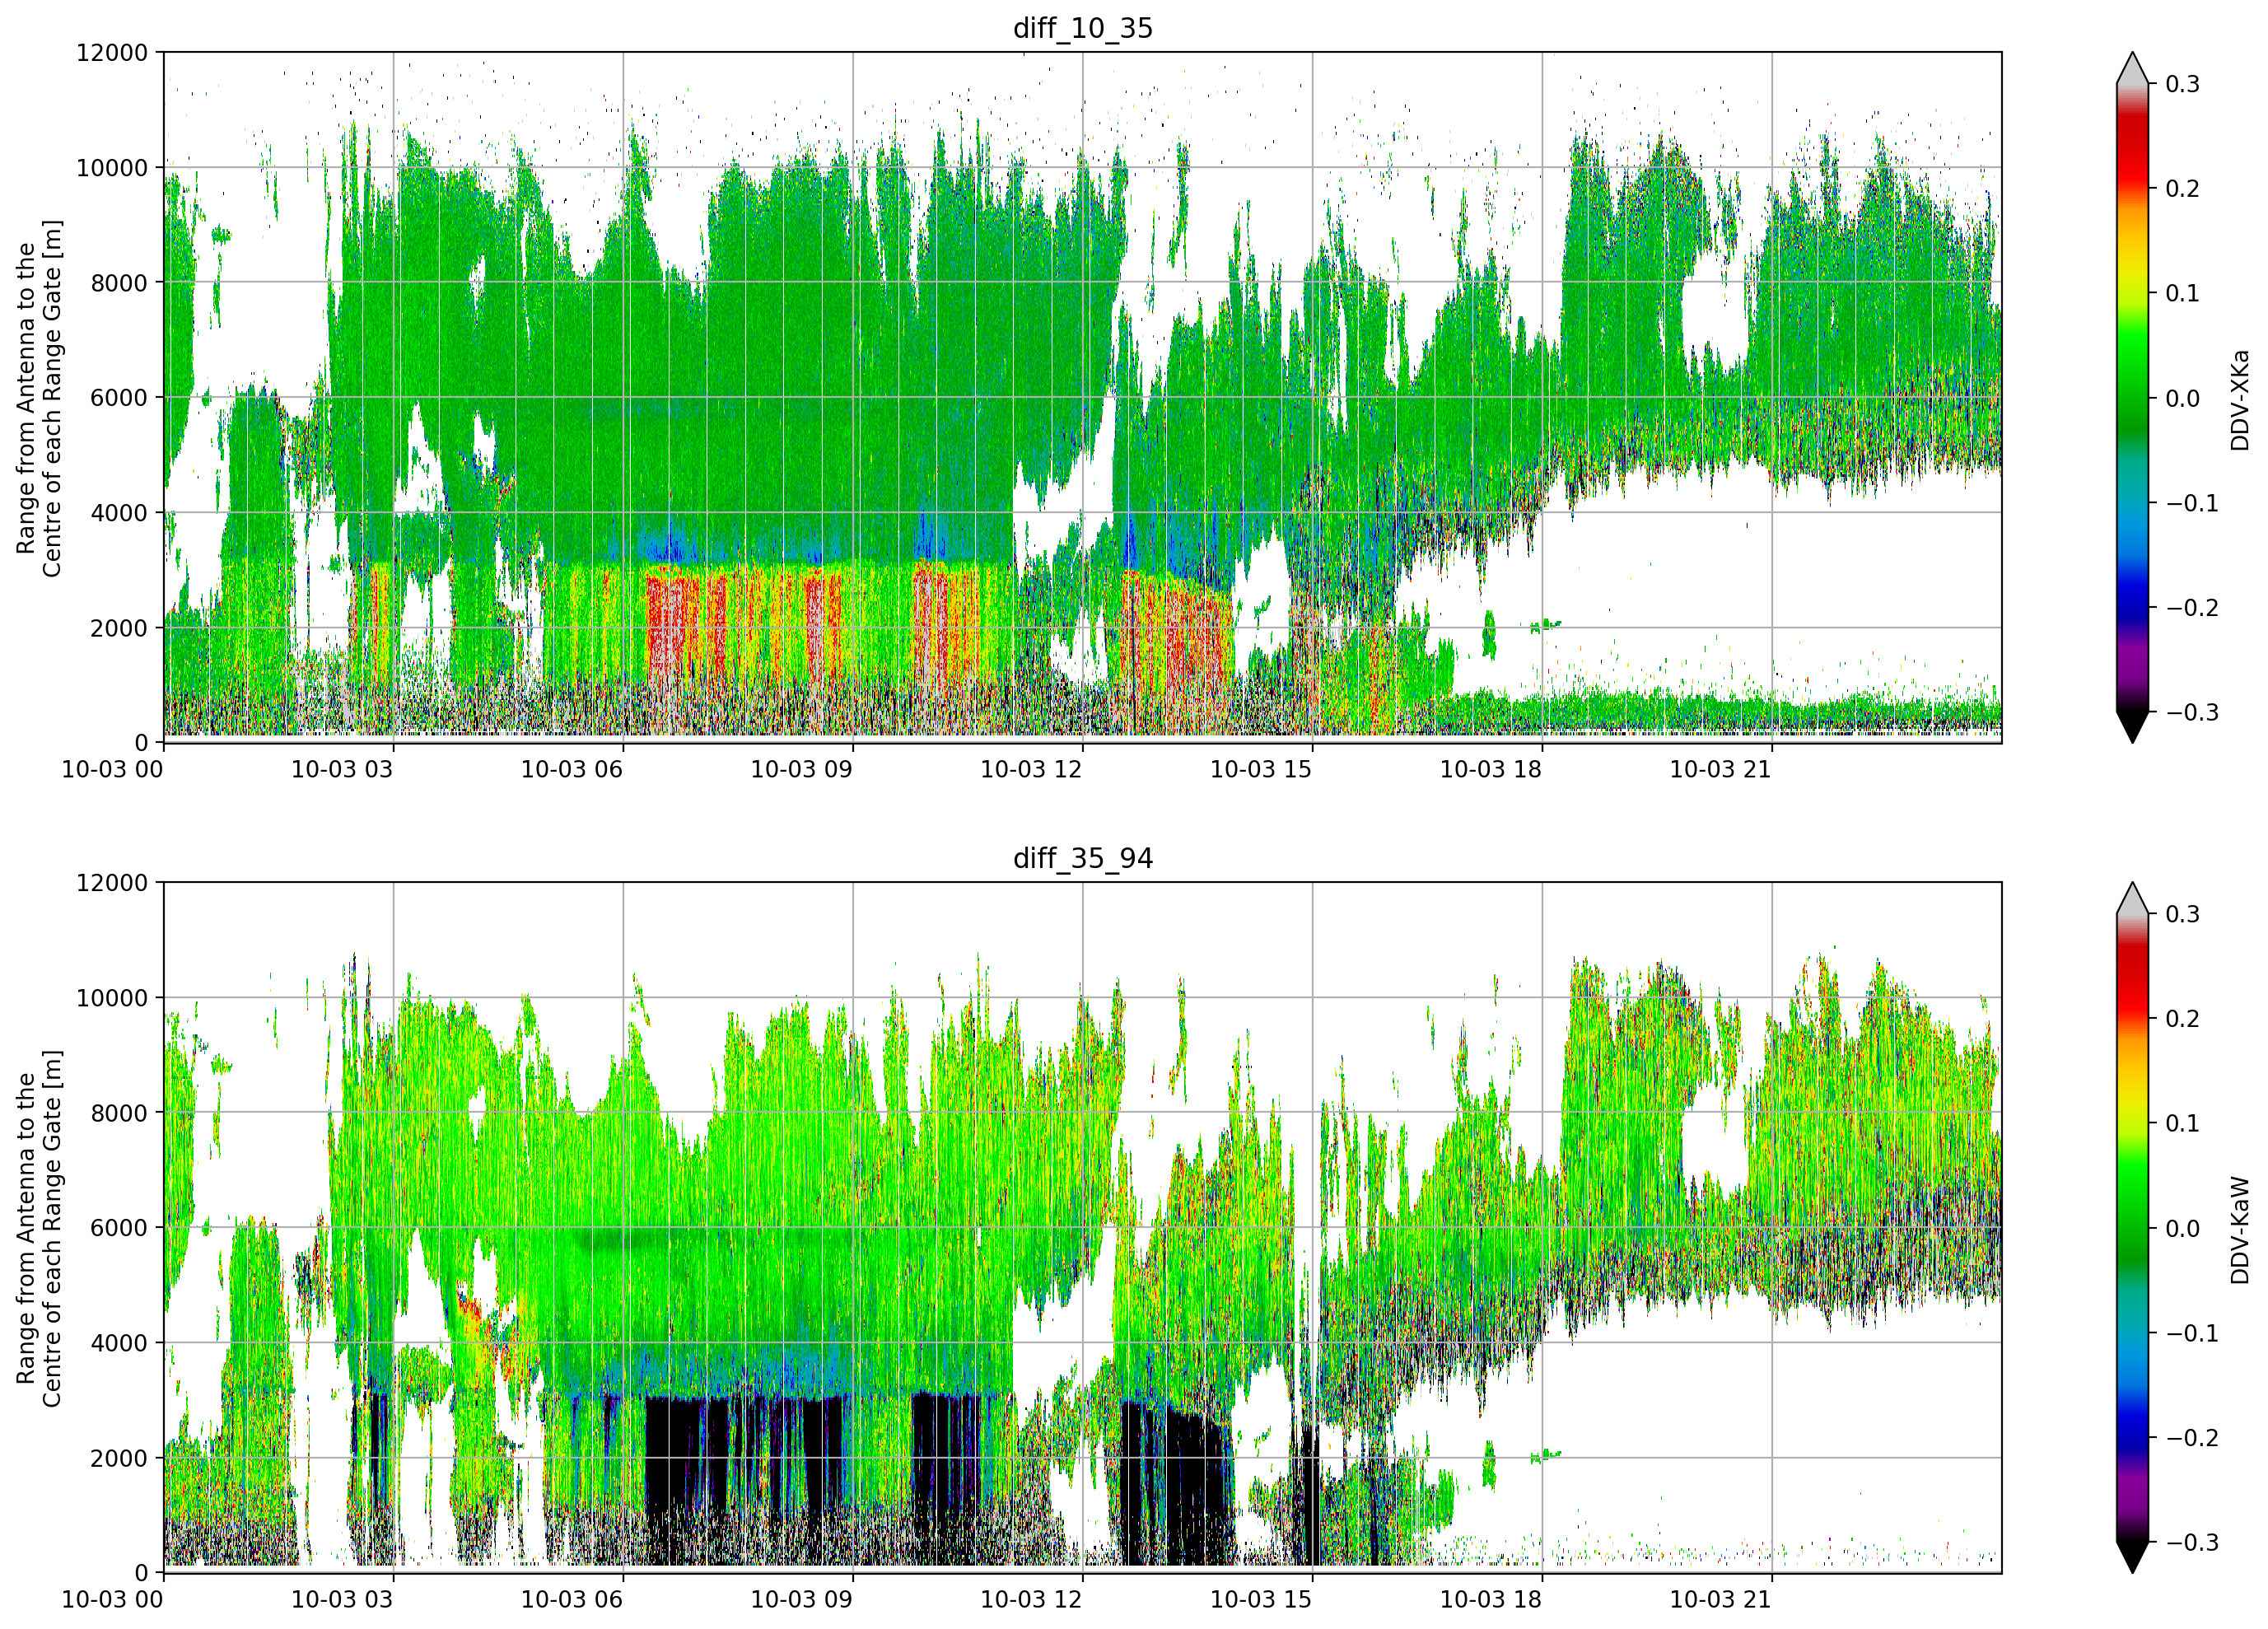Click the 0.2 tick on DDV-KaW colorbar

point(2183,1019)
